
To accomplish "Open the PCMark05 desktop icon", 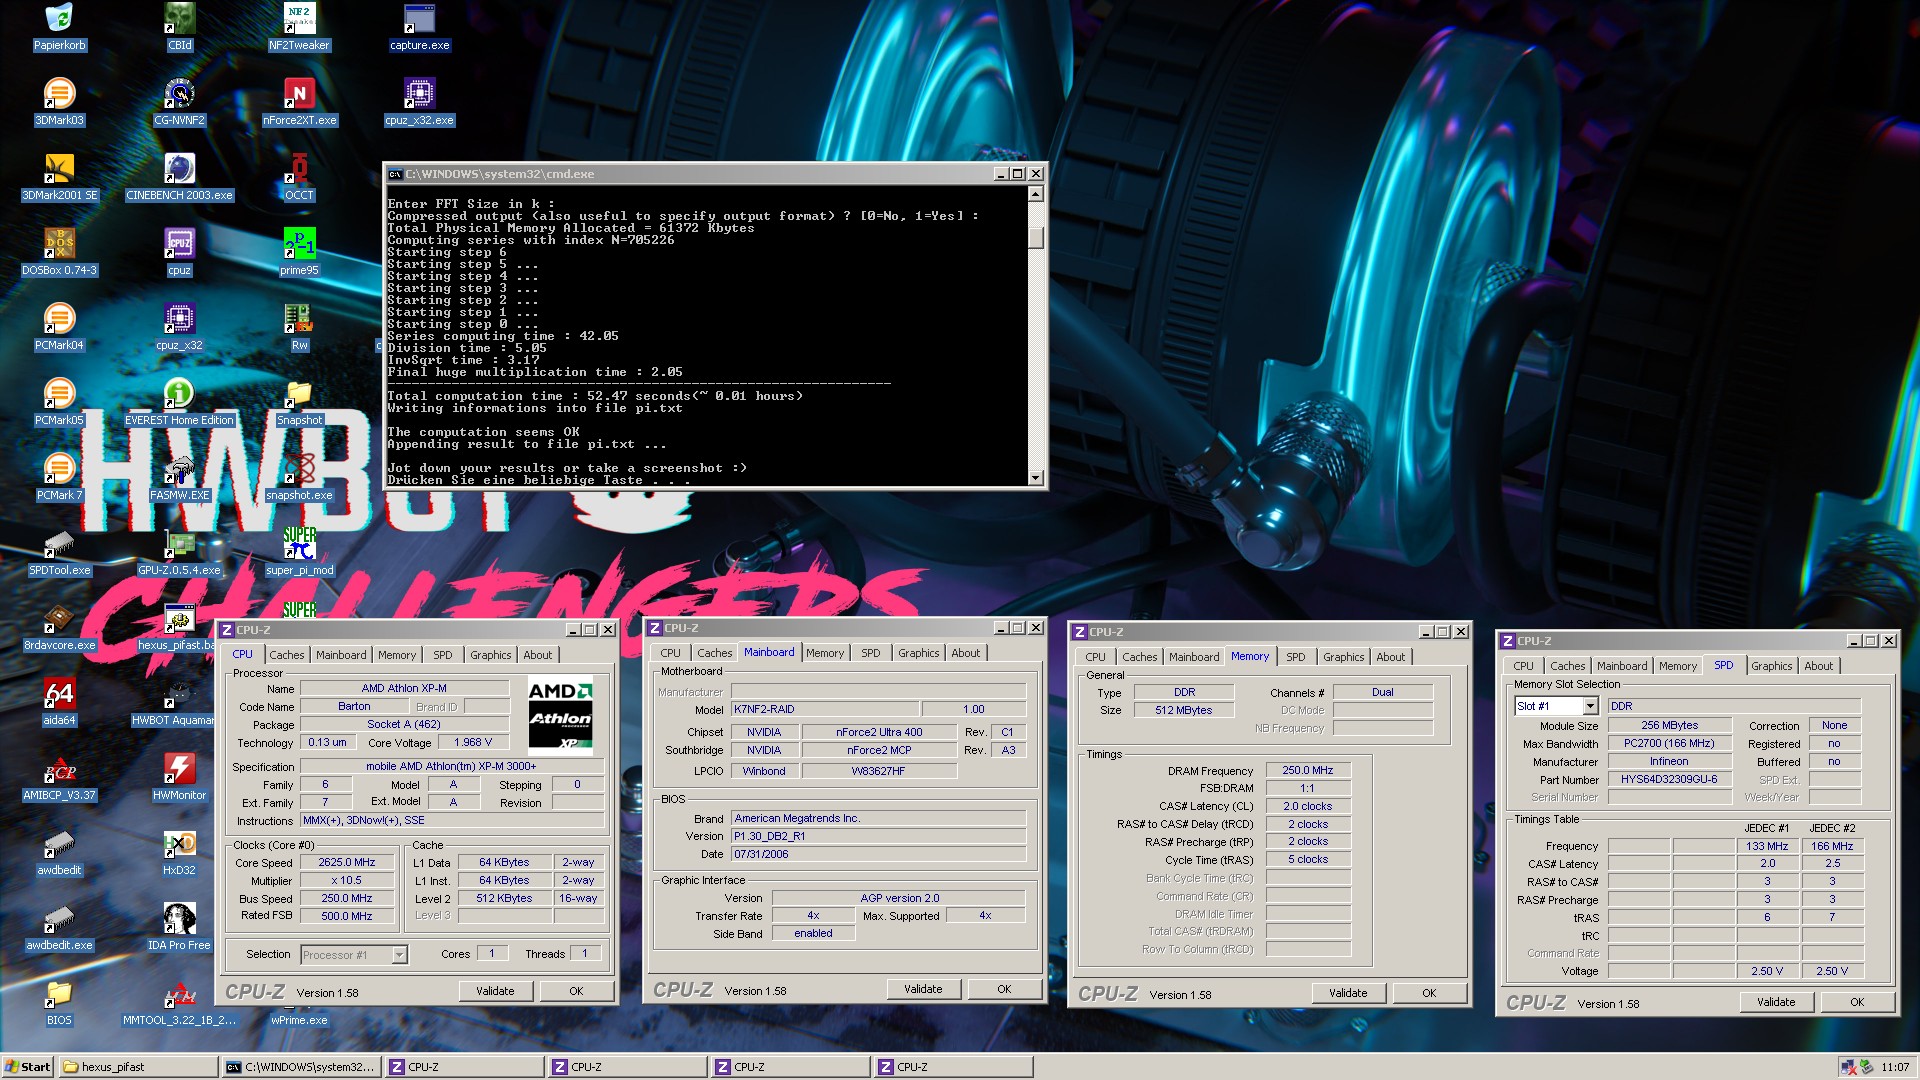I will pyautogui.click(x=59, y=402).
